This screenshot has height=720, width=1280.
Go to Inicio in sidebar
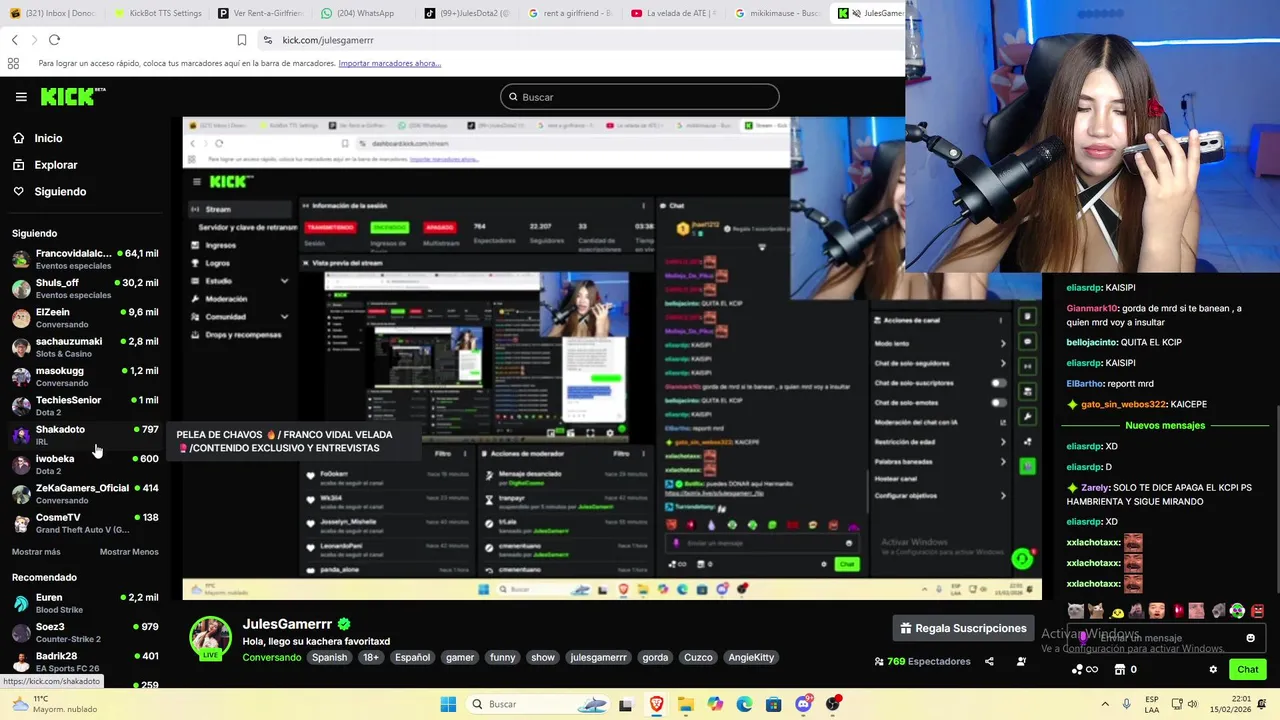tap(48, 138)
